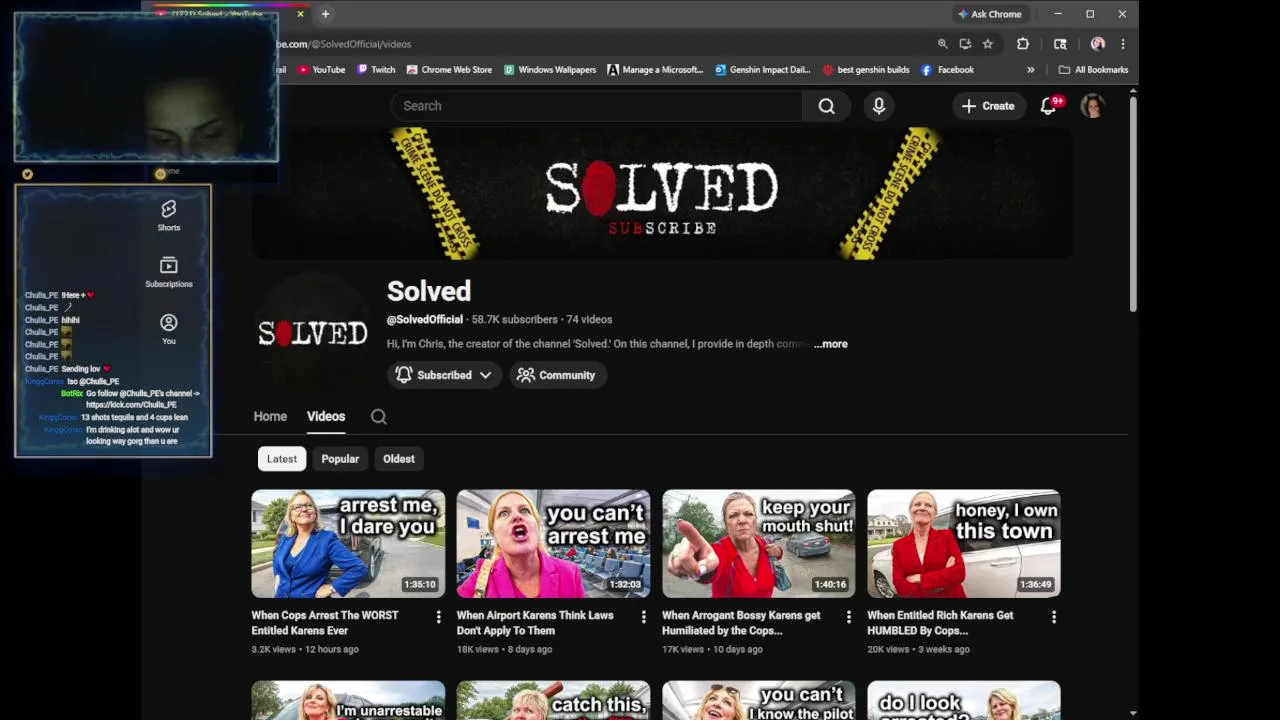The width and height of the screenshot is (1280, 720).
Task: Open the Chrome Web Store bookmark
Action: point(449,70)
